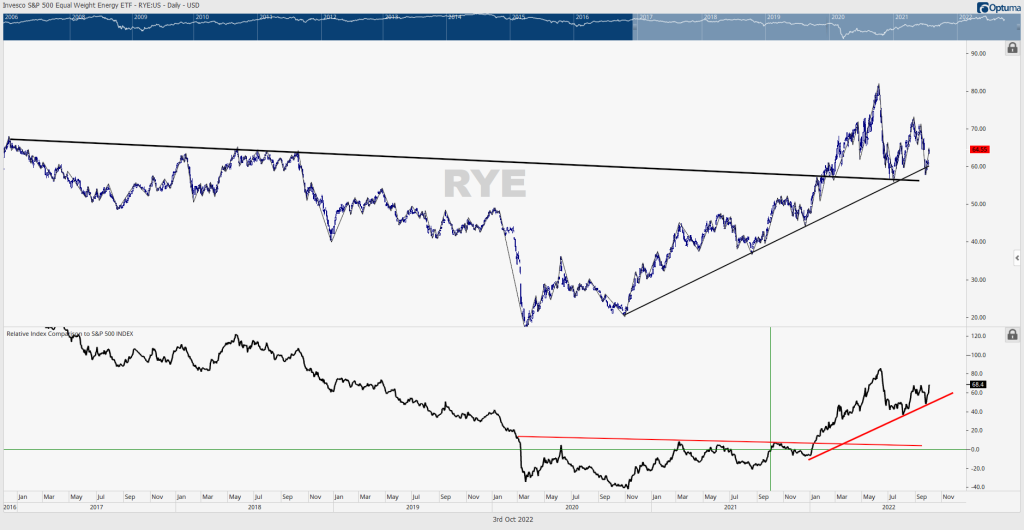This screenshot has height=530, width=1024.
Task: Click the lock icon on the relative index pane
Action: (x=1012, y=335)
